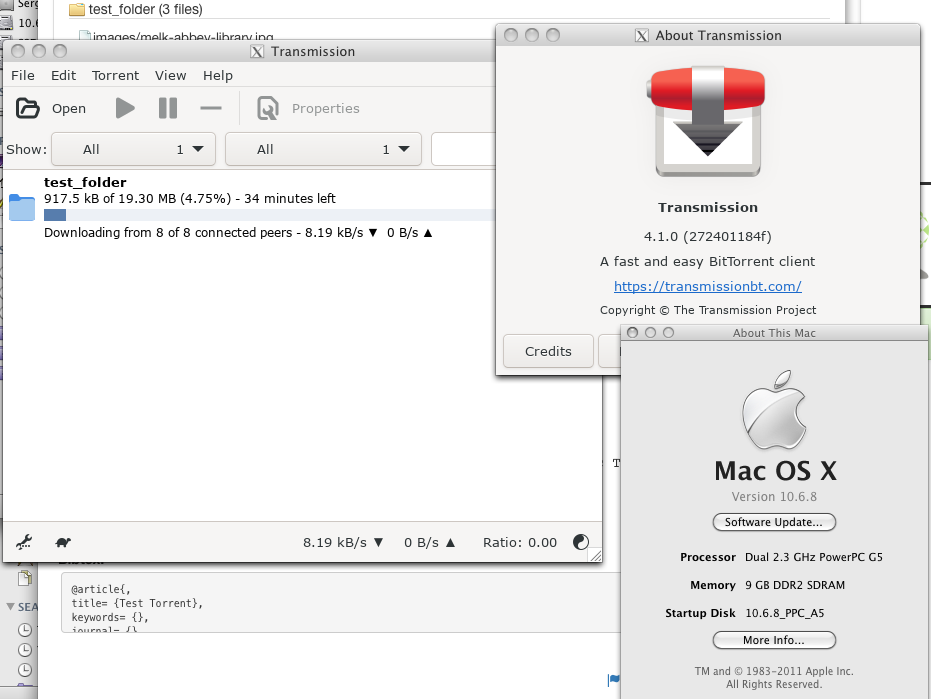
Task: Click the Apple logo in About This Mac
Action: (x=774, y=410)
